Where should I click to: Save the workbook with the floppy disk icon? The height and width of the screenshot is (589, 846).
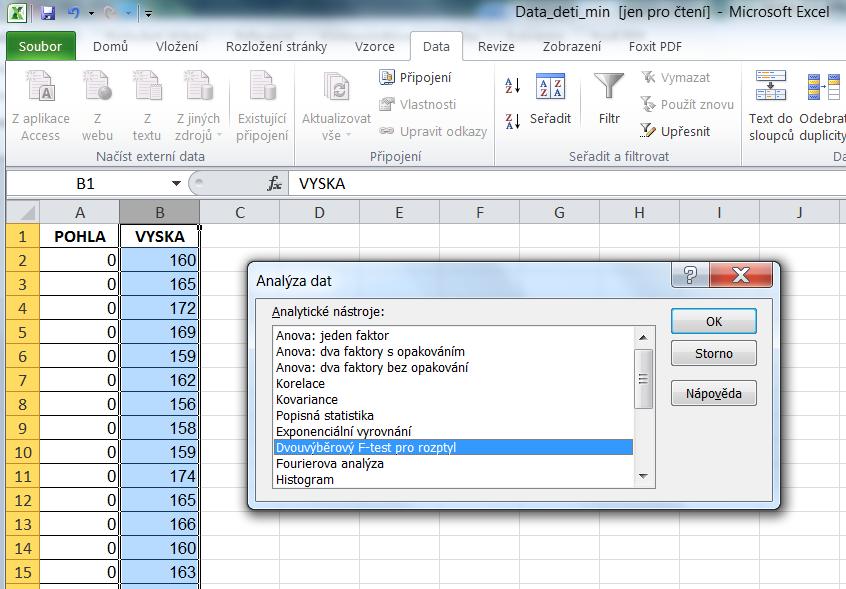(49, 13)
